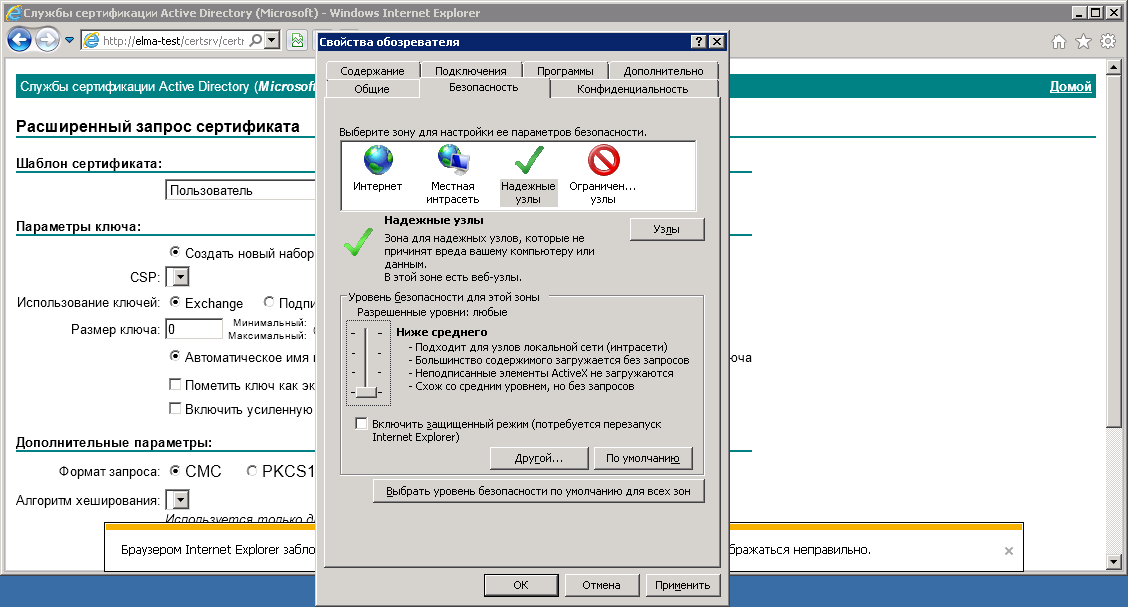The height and width of the screenshot is (607, 1128).
Task: Switch to the Конфиденциальность tab
Action: click(633, 89)
